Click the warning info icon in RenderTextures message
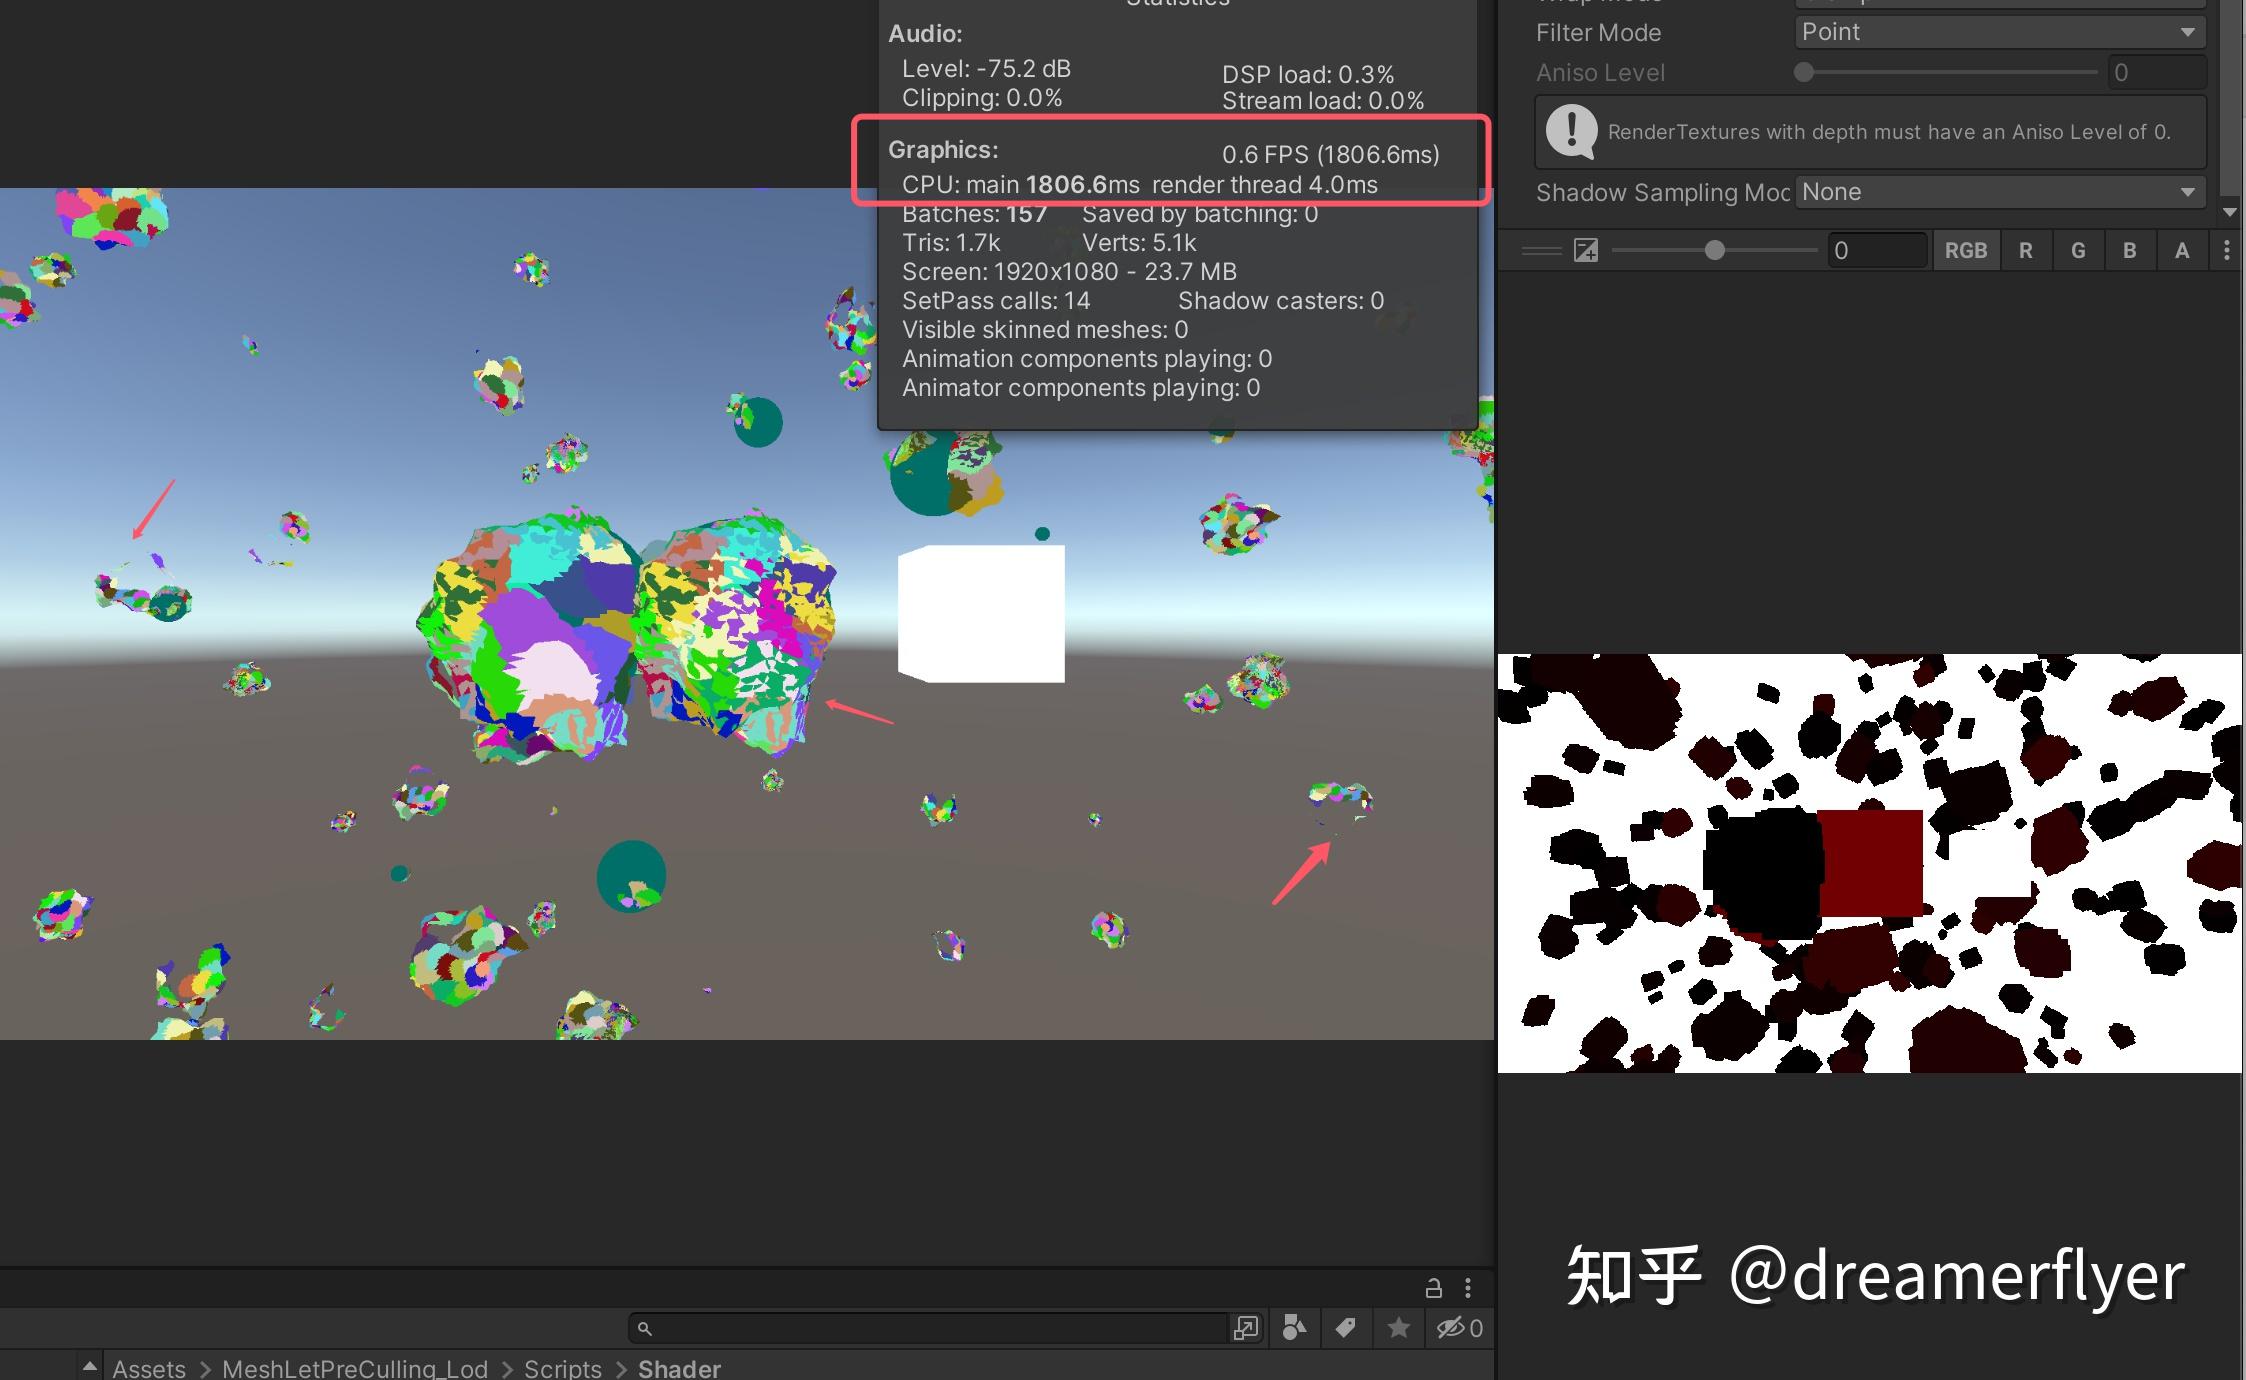The image size is (2246, 1380). pyautogui.click(x=1569, y=131)
